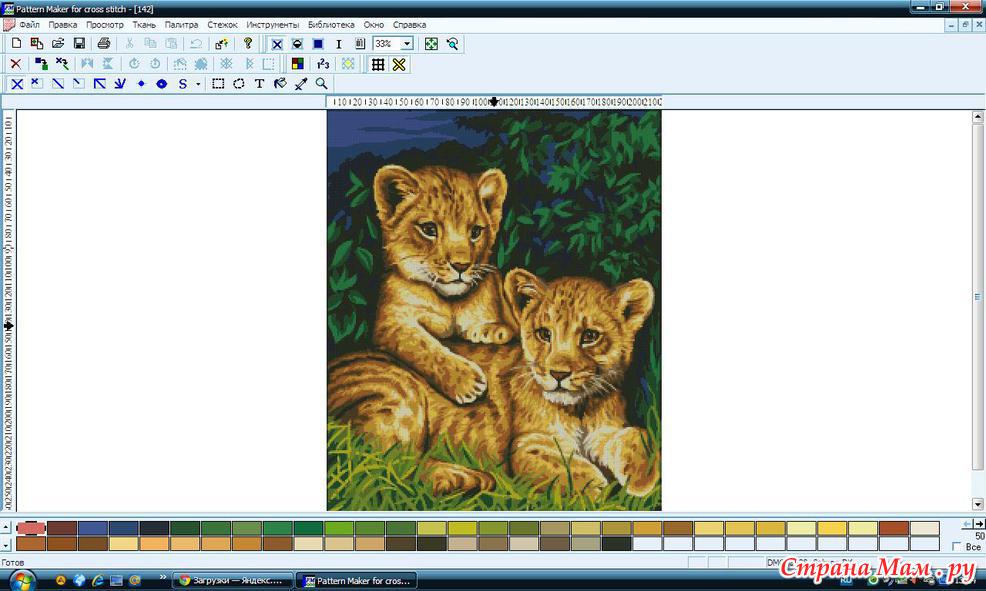986x591 pixels.
Task: Pick the eyedropper color picker tool
Action: click(301, 84)
